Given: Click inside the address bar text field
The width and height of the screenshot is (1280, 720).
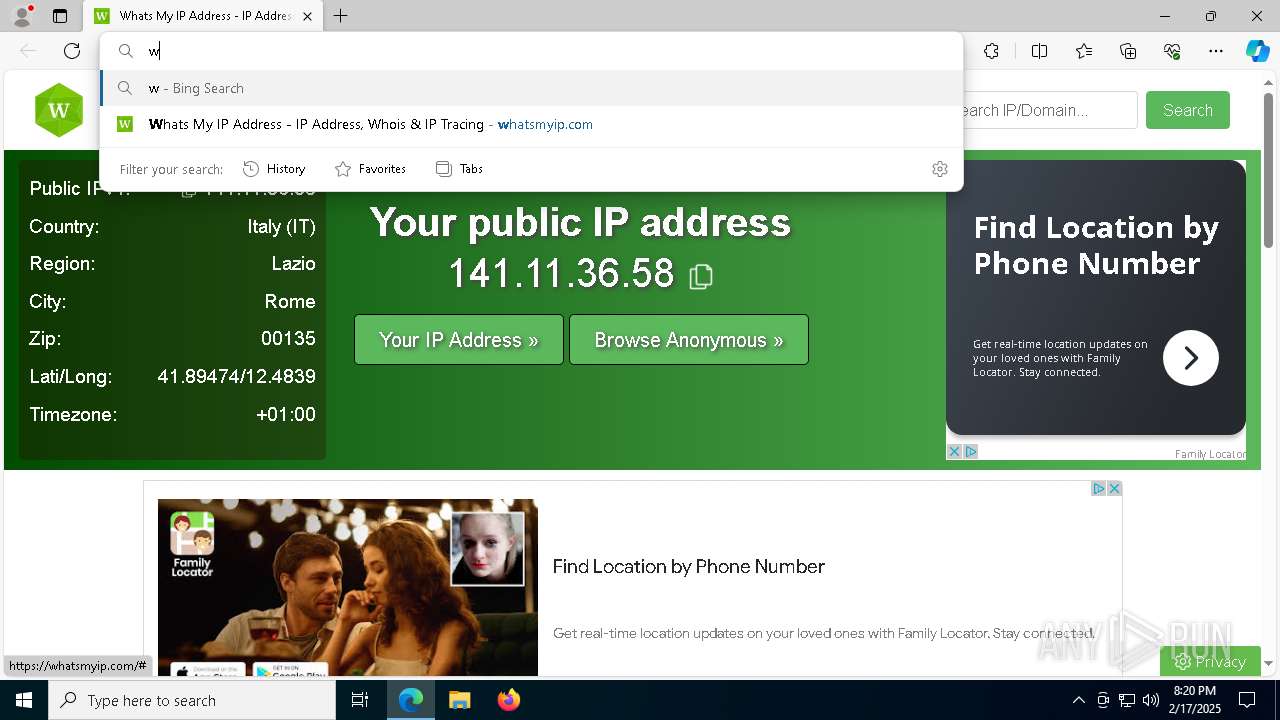Looking at the screenshot, I should pyautogui.click(x=550, y=51).
